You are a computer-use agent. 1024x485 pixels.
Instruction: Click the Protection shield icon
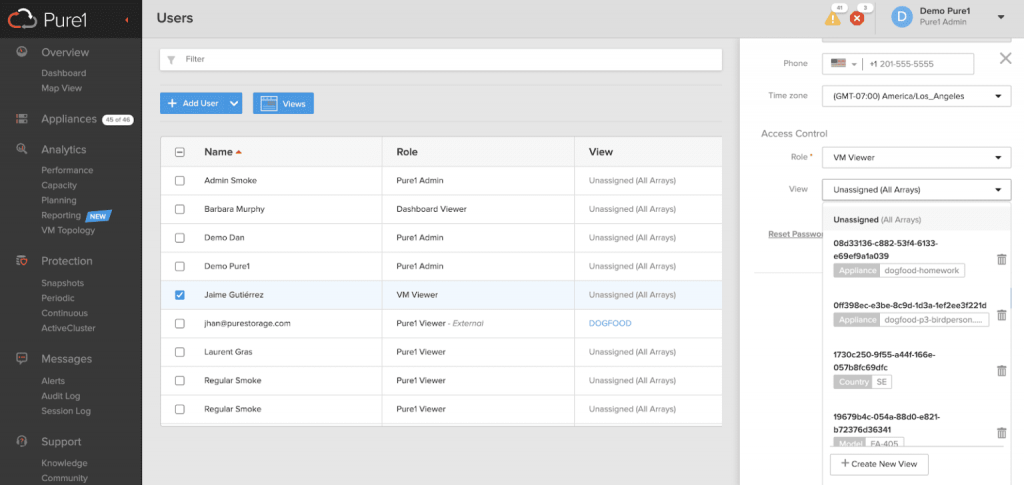(22, 261)
